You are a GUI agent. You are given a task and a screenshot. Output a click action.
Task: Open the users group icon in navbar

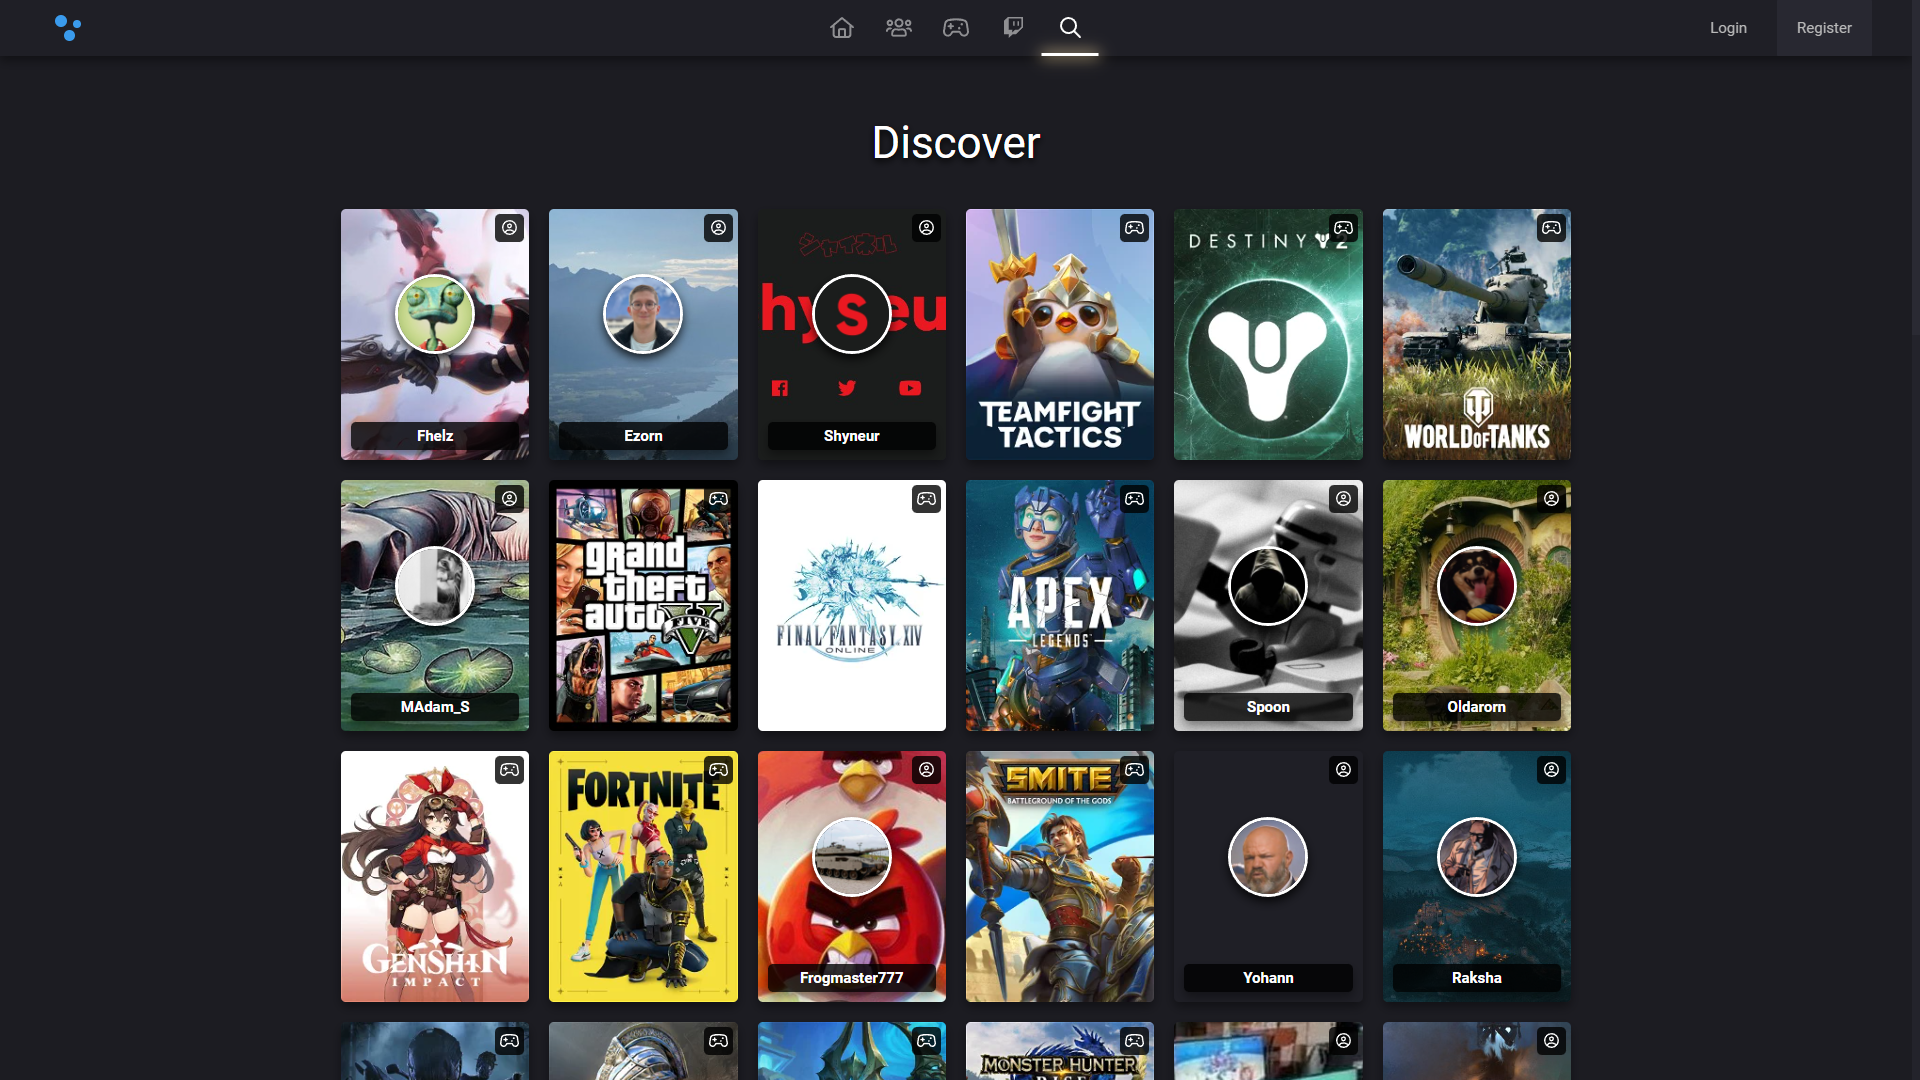tap(899, 28)
